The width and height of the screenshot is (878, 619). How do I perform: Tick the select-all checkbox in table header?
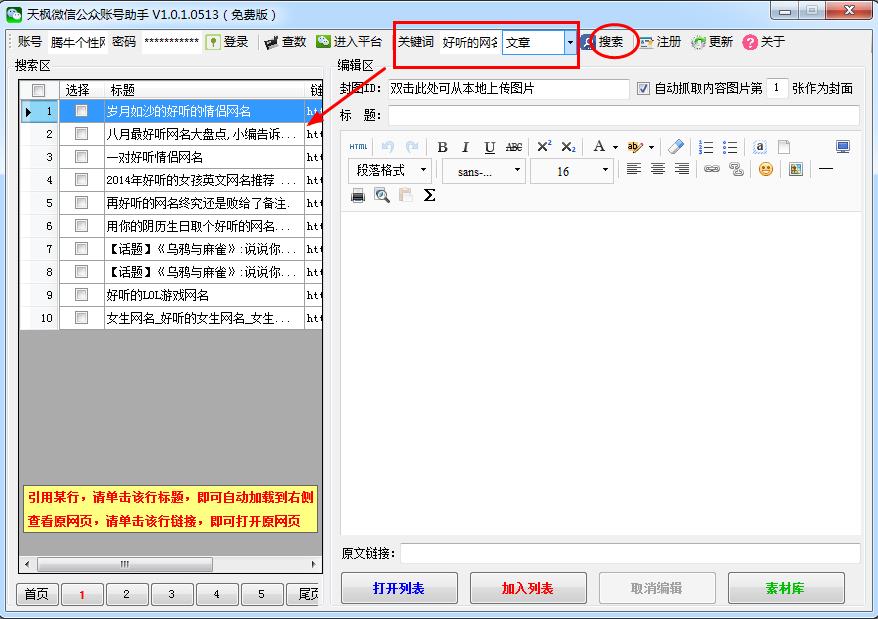click(38, 90)
